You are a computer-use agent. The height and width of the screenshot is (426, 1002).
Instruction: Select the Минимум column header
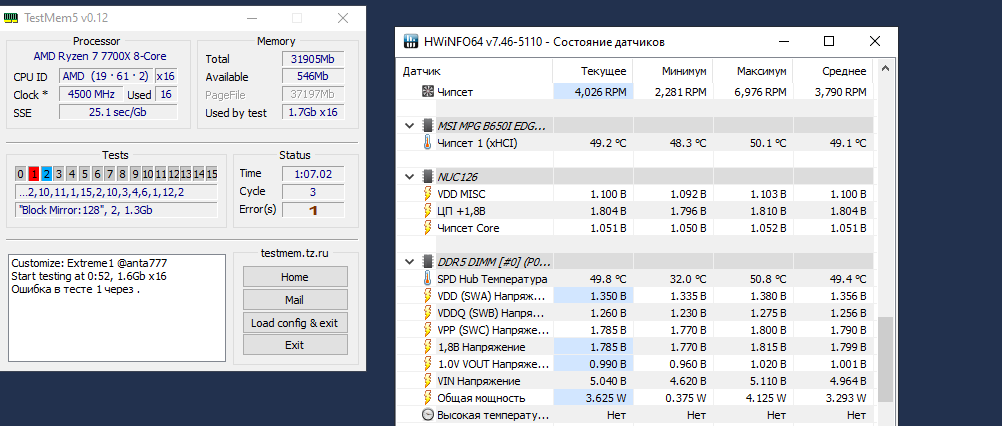click(x=672, y=71)
